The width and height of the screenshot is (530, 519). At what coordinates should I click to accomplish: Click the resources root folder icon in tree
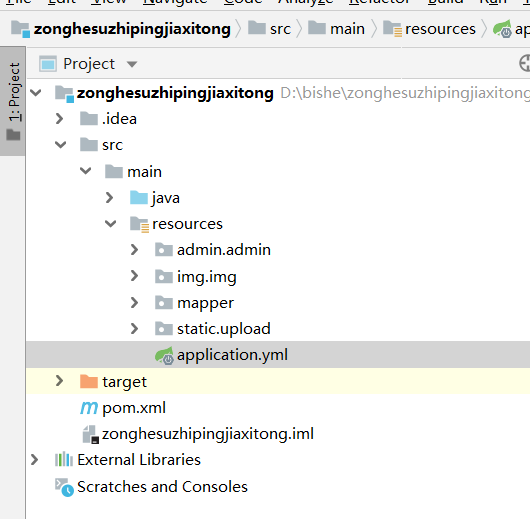[x=139, y=224]
